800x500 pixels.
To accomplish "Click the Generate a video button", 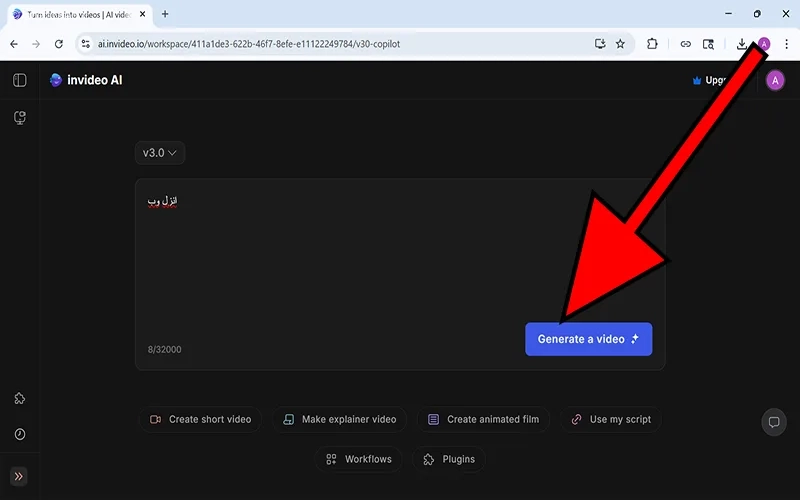I will (588, 339).
